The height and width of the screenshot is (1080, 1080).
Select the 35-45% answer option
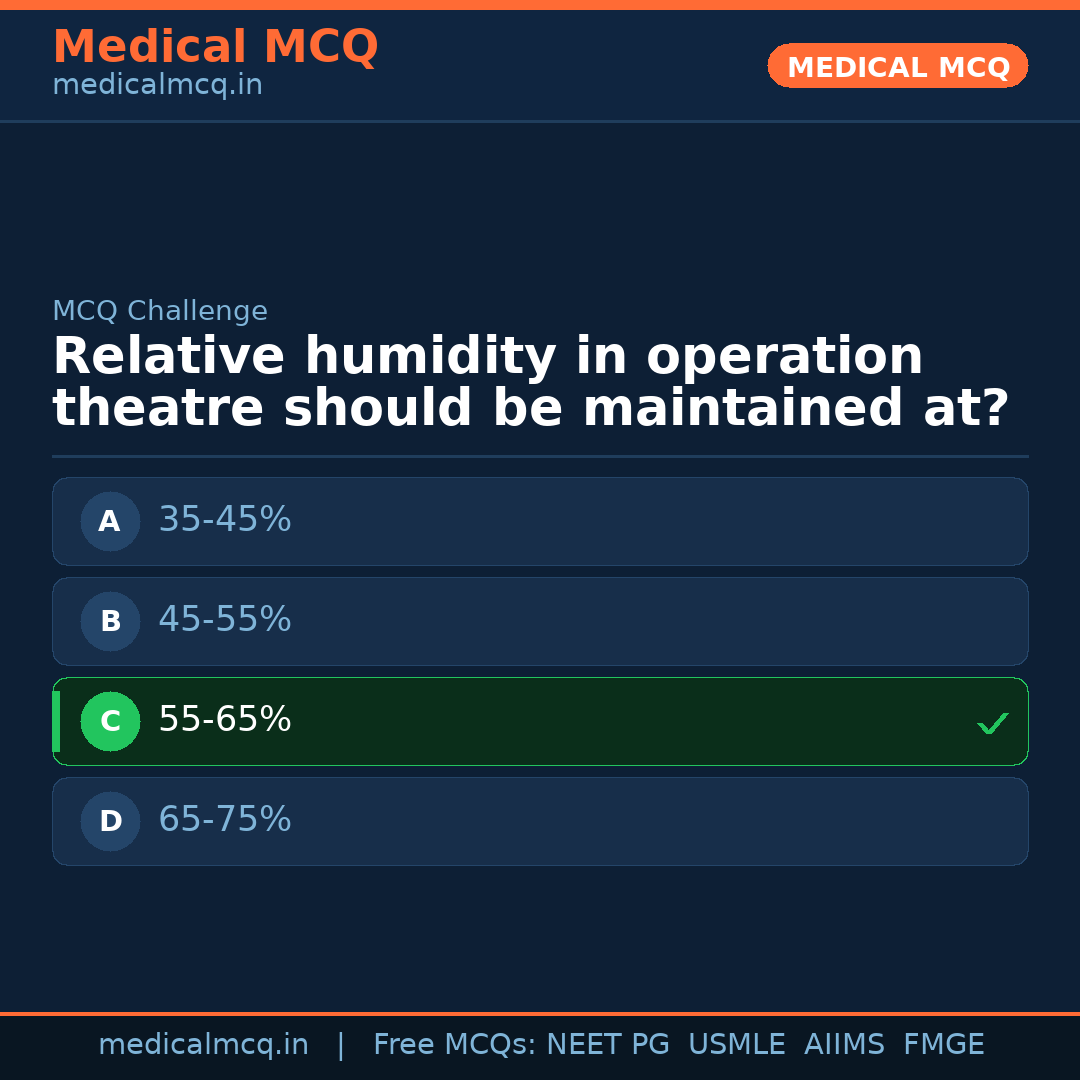click(x=540, y=521)
